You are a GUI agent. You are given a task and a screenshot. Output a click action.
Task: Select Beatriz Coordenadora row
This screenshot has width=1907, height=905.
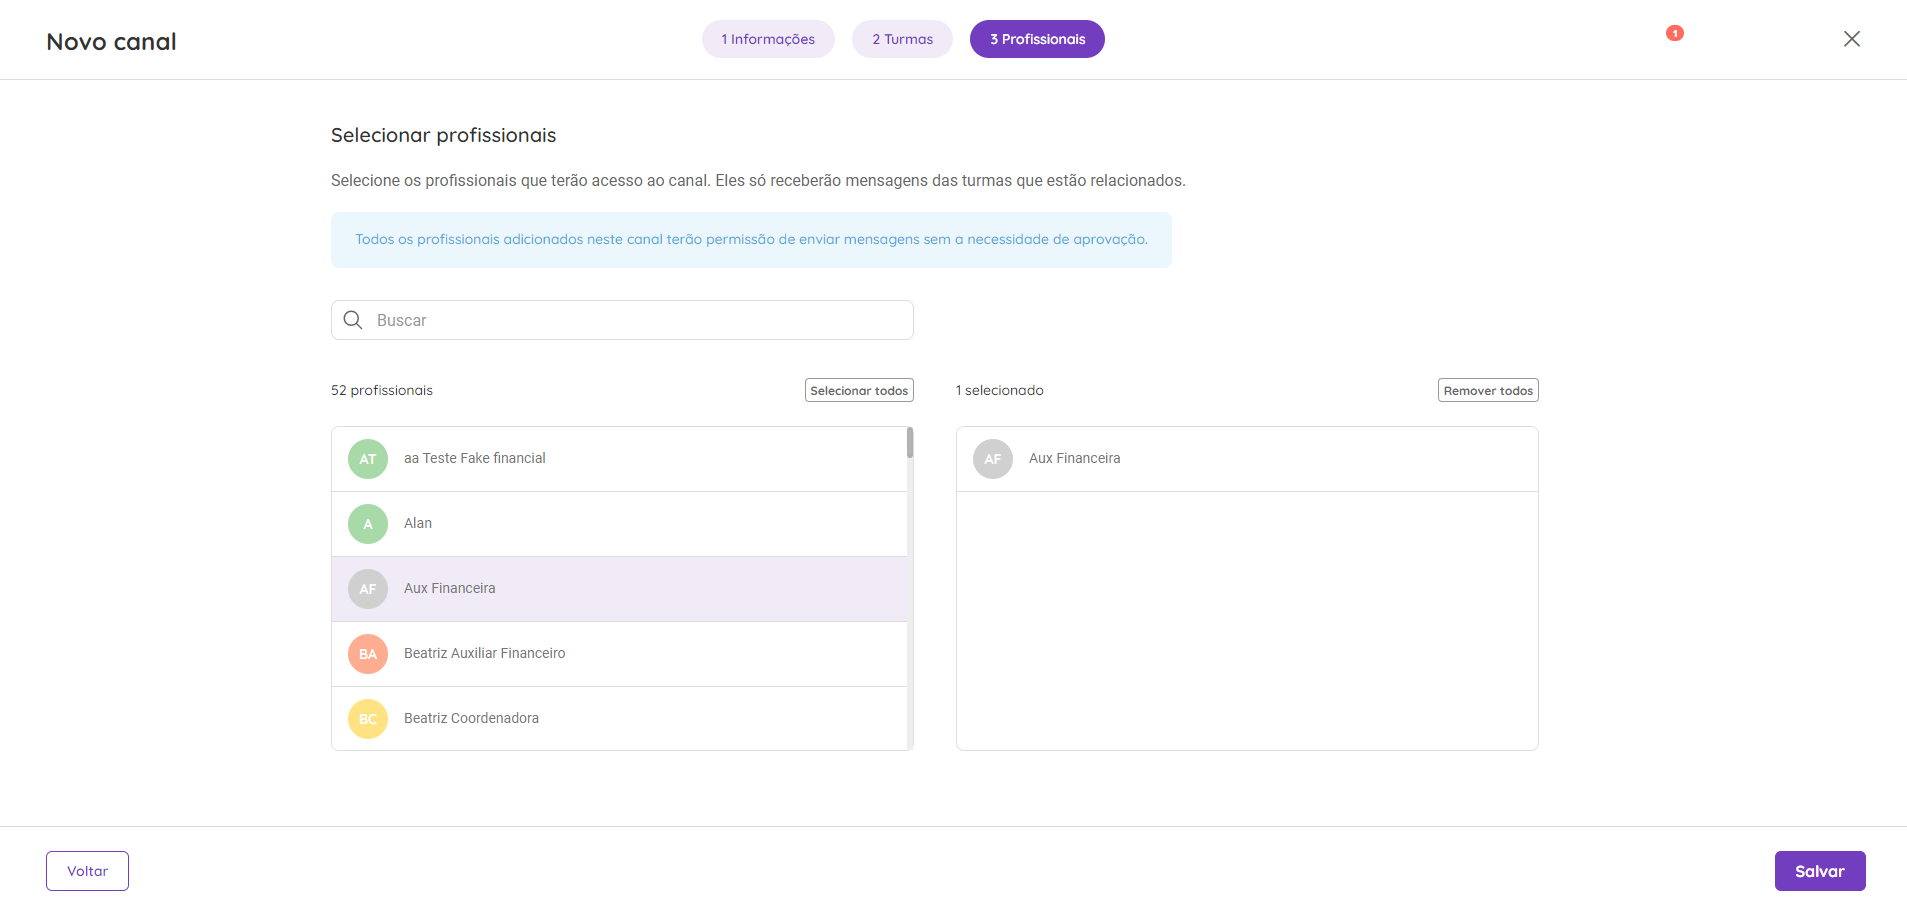coord(619,718)
